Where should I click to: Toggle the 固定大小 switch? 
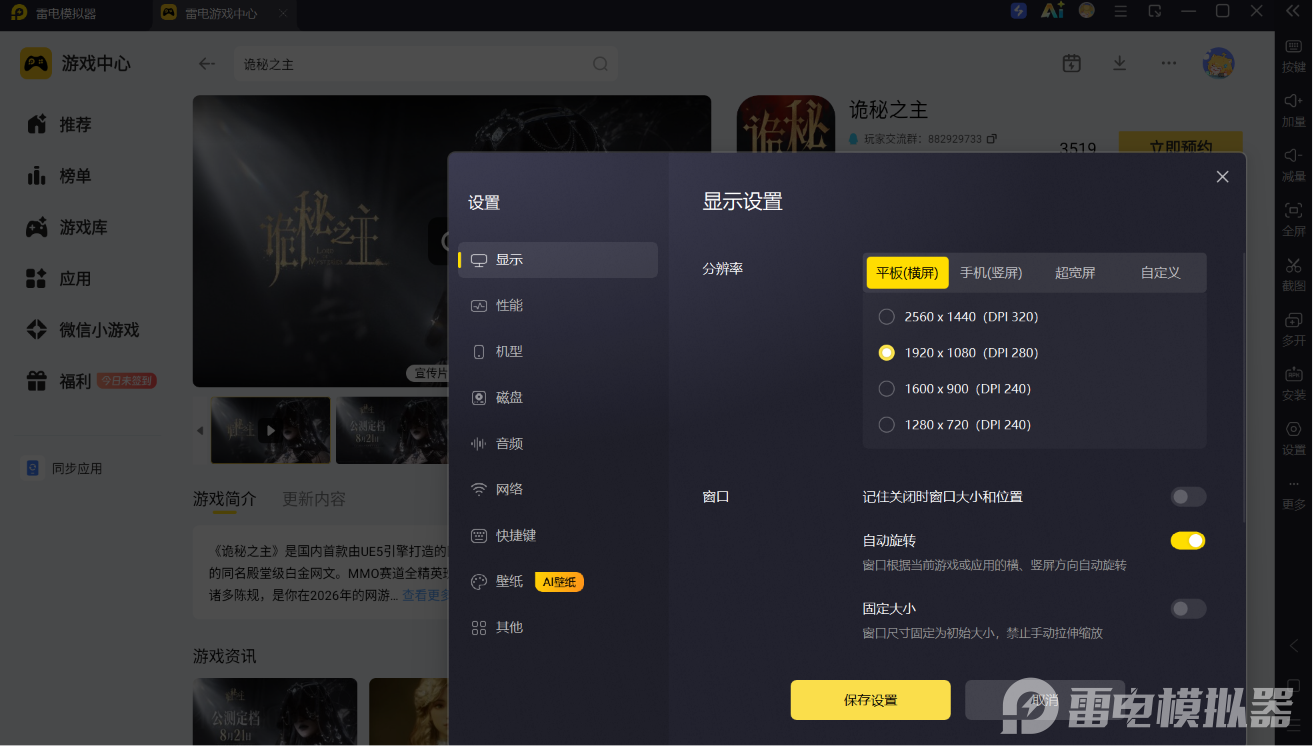[x=1188, y=609]
